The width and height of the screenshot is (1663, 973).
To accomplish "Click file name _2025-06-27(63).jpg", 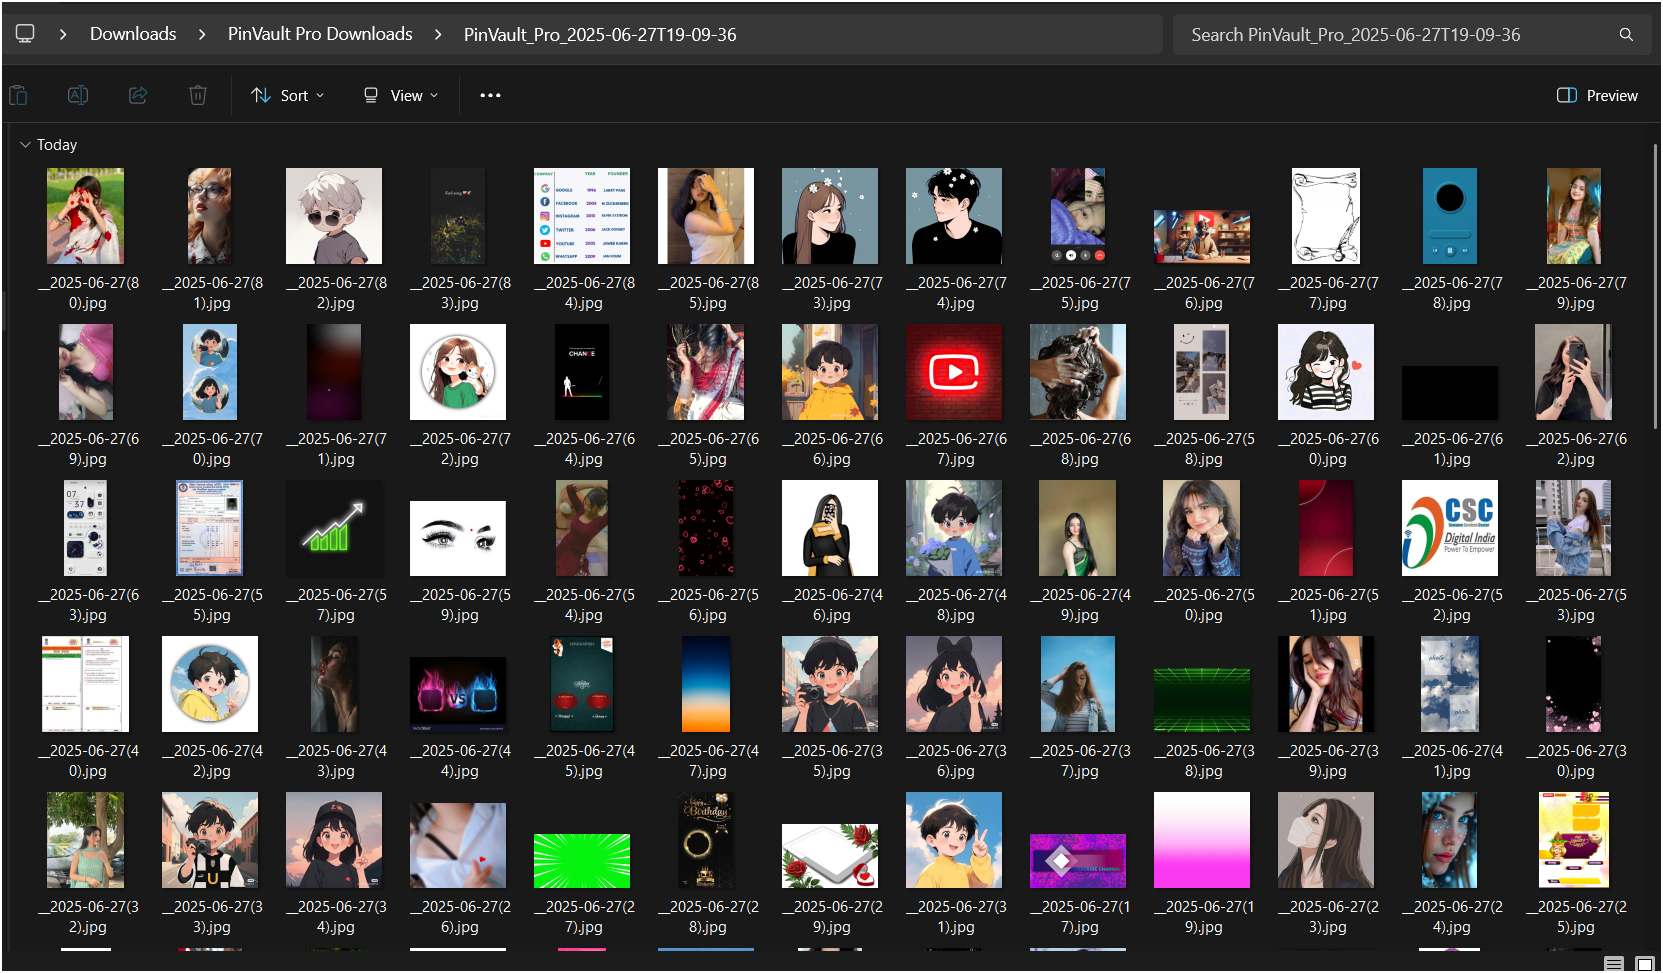I will tap(88, 605).
